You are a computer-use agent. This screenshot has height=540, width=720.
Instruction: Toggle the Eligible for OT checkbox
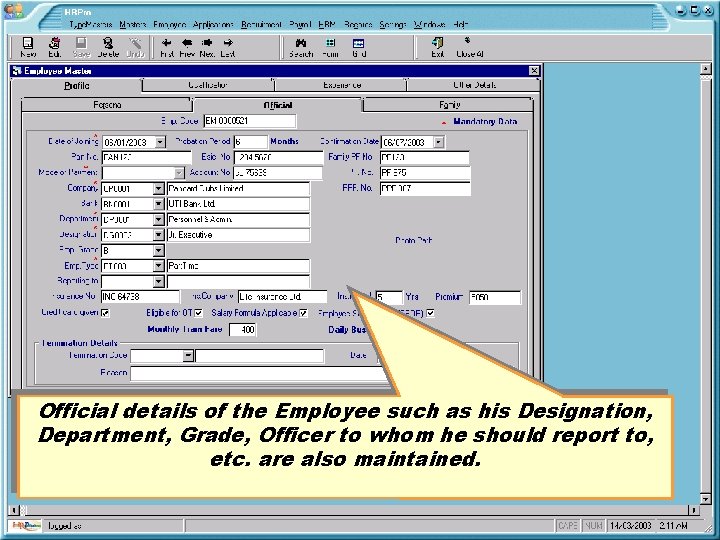click(x=198, y=313)
